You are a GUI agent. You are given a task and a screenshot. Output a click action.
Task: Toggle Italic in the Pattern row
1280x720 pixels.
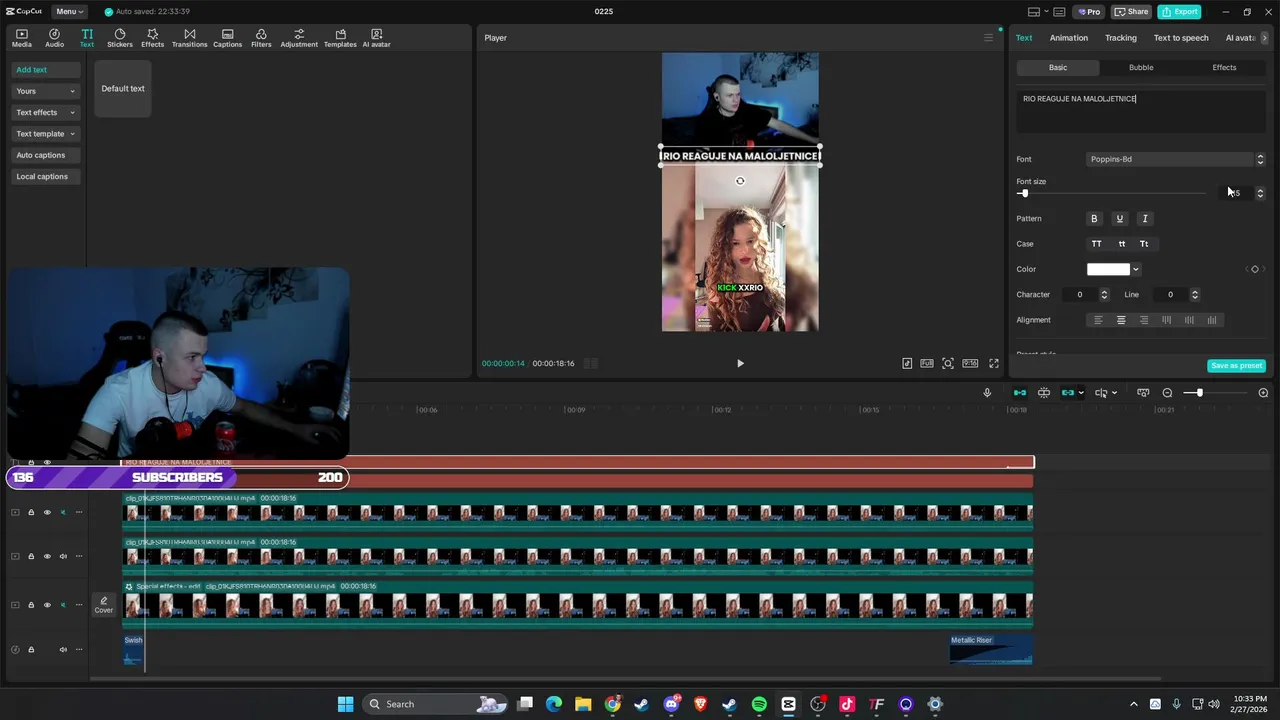(1145, 218)
